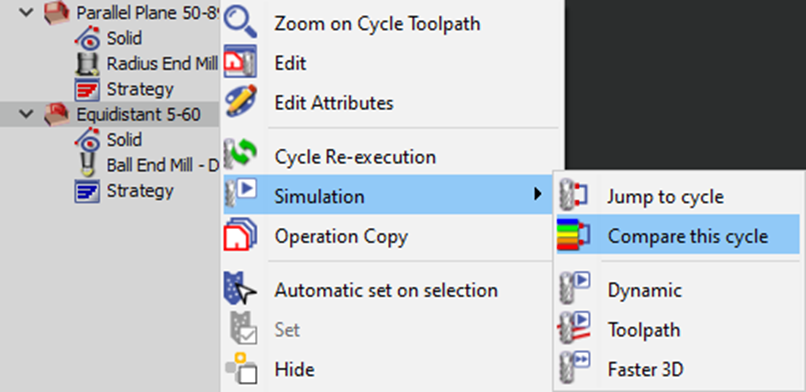Select blue Strategy item under Equidistant 5-60
Screen dimensions: 806x392
click(x=124, y=191)
